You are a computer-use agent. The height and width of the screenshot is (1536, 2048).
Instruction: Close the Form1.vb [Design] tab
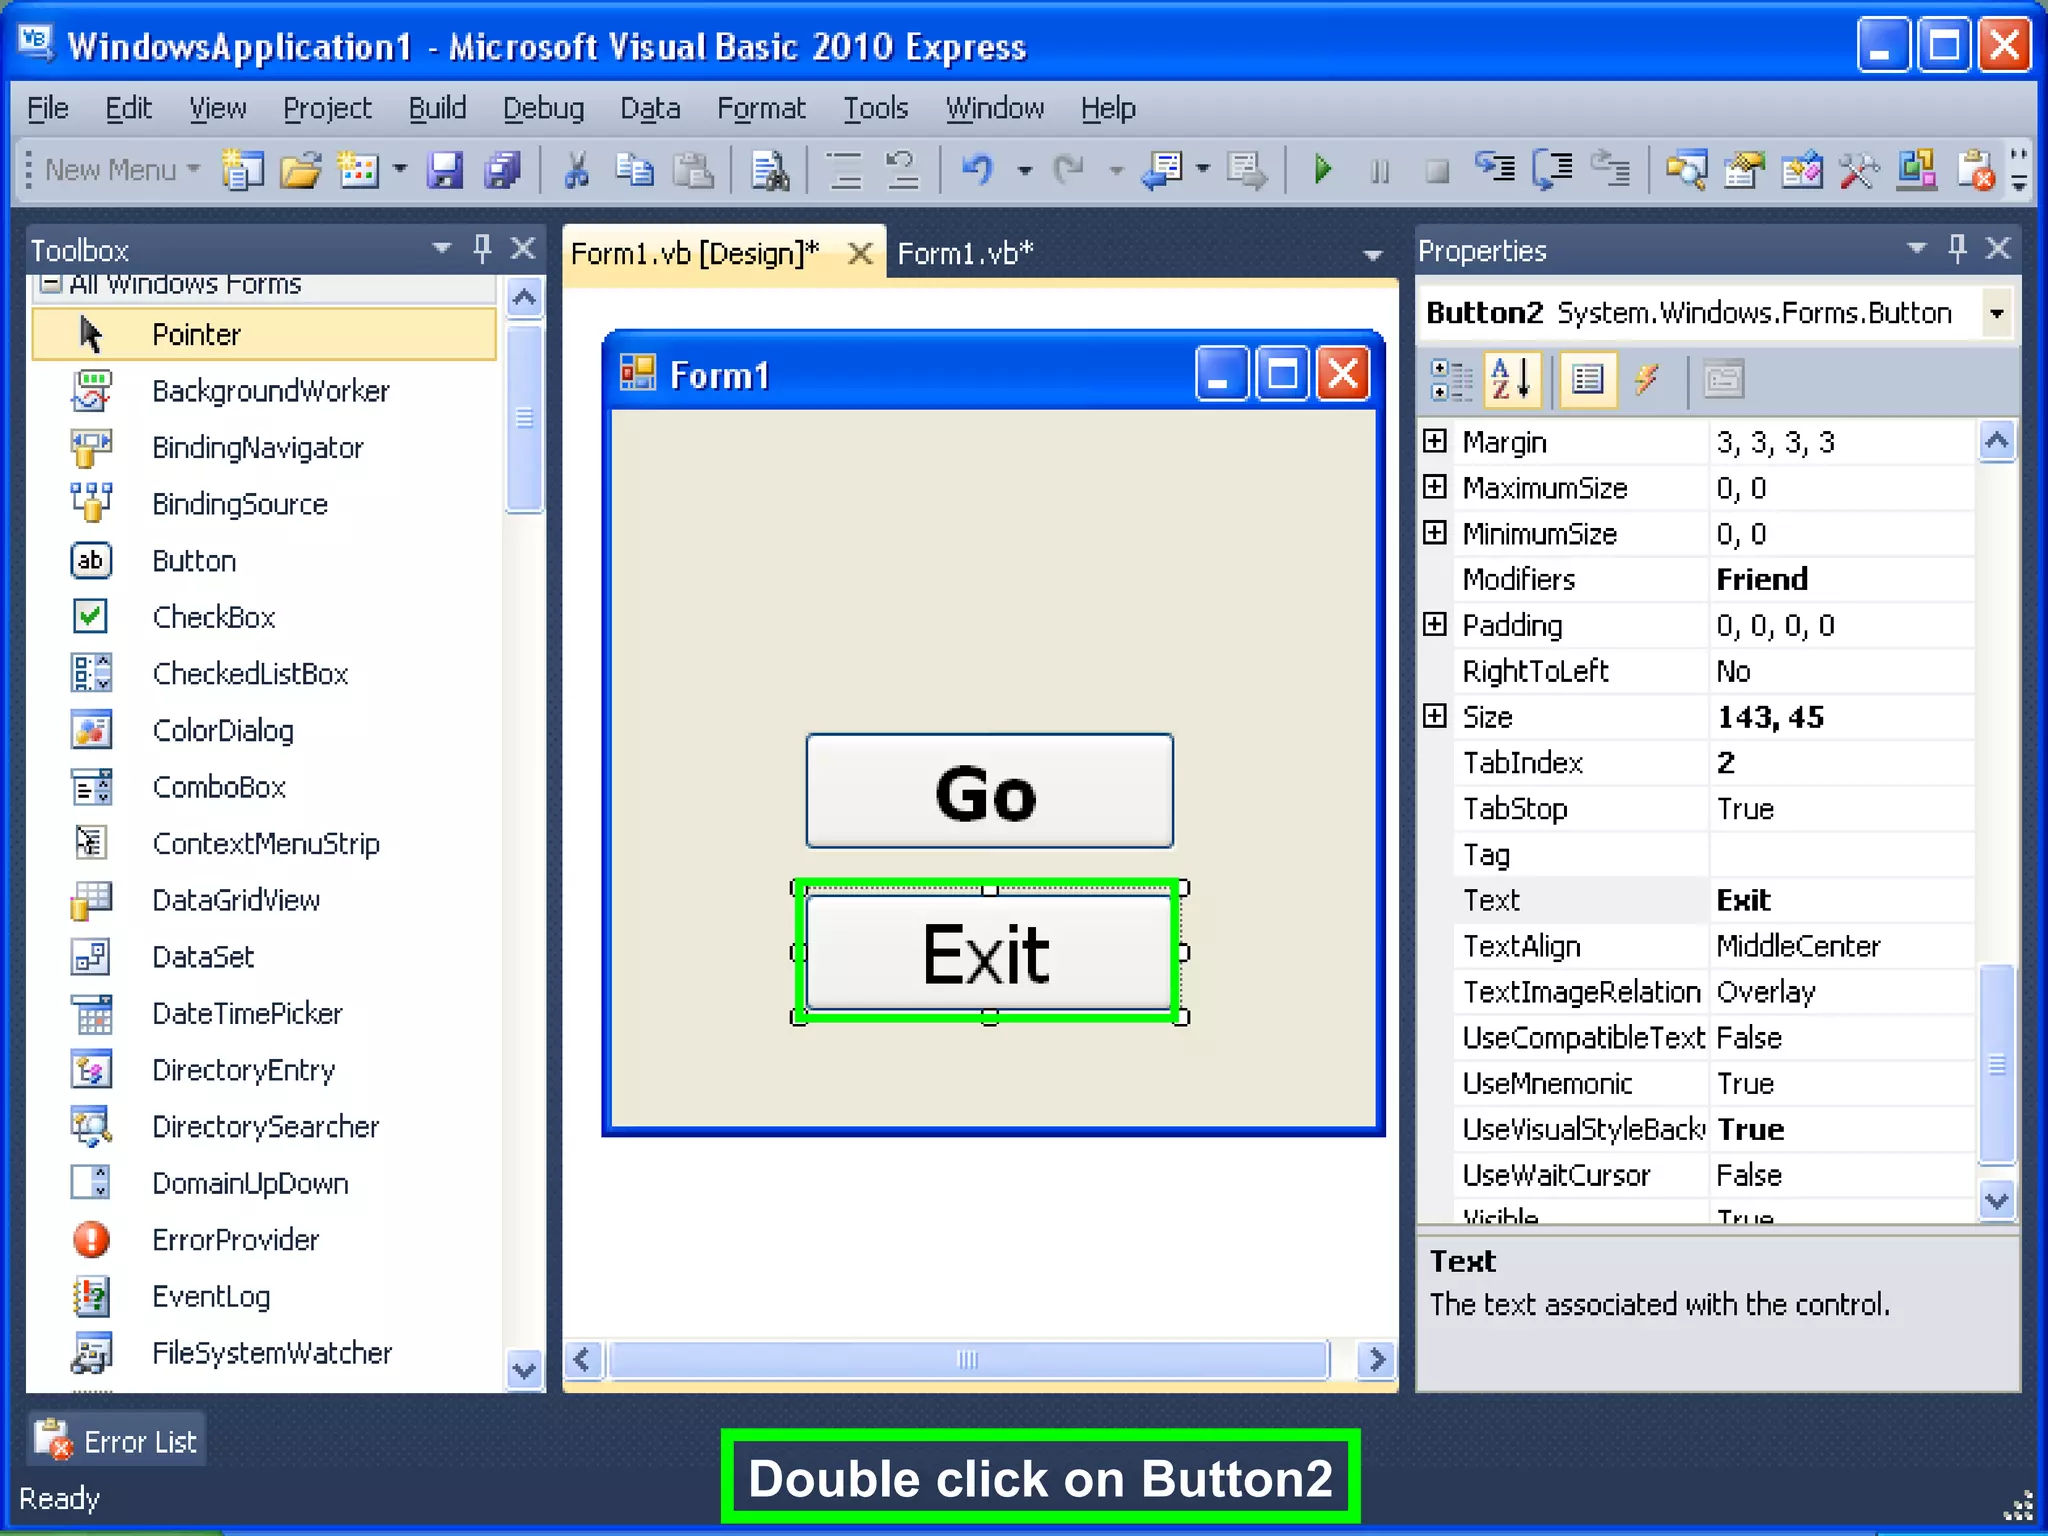point(859,254)
